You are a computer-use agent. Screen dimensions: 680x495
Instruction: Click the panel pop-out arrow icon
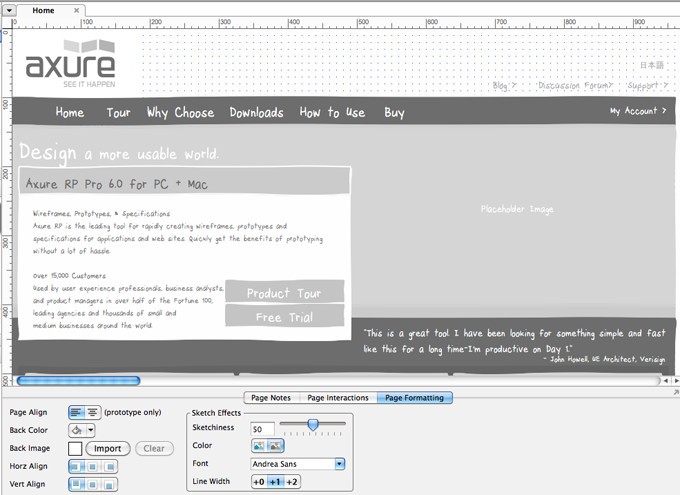pyautogui.click(x=676, y=392)
